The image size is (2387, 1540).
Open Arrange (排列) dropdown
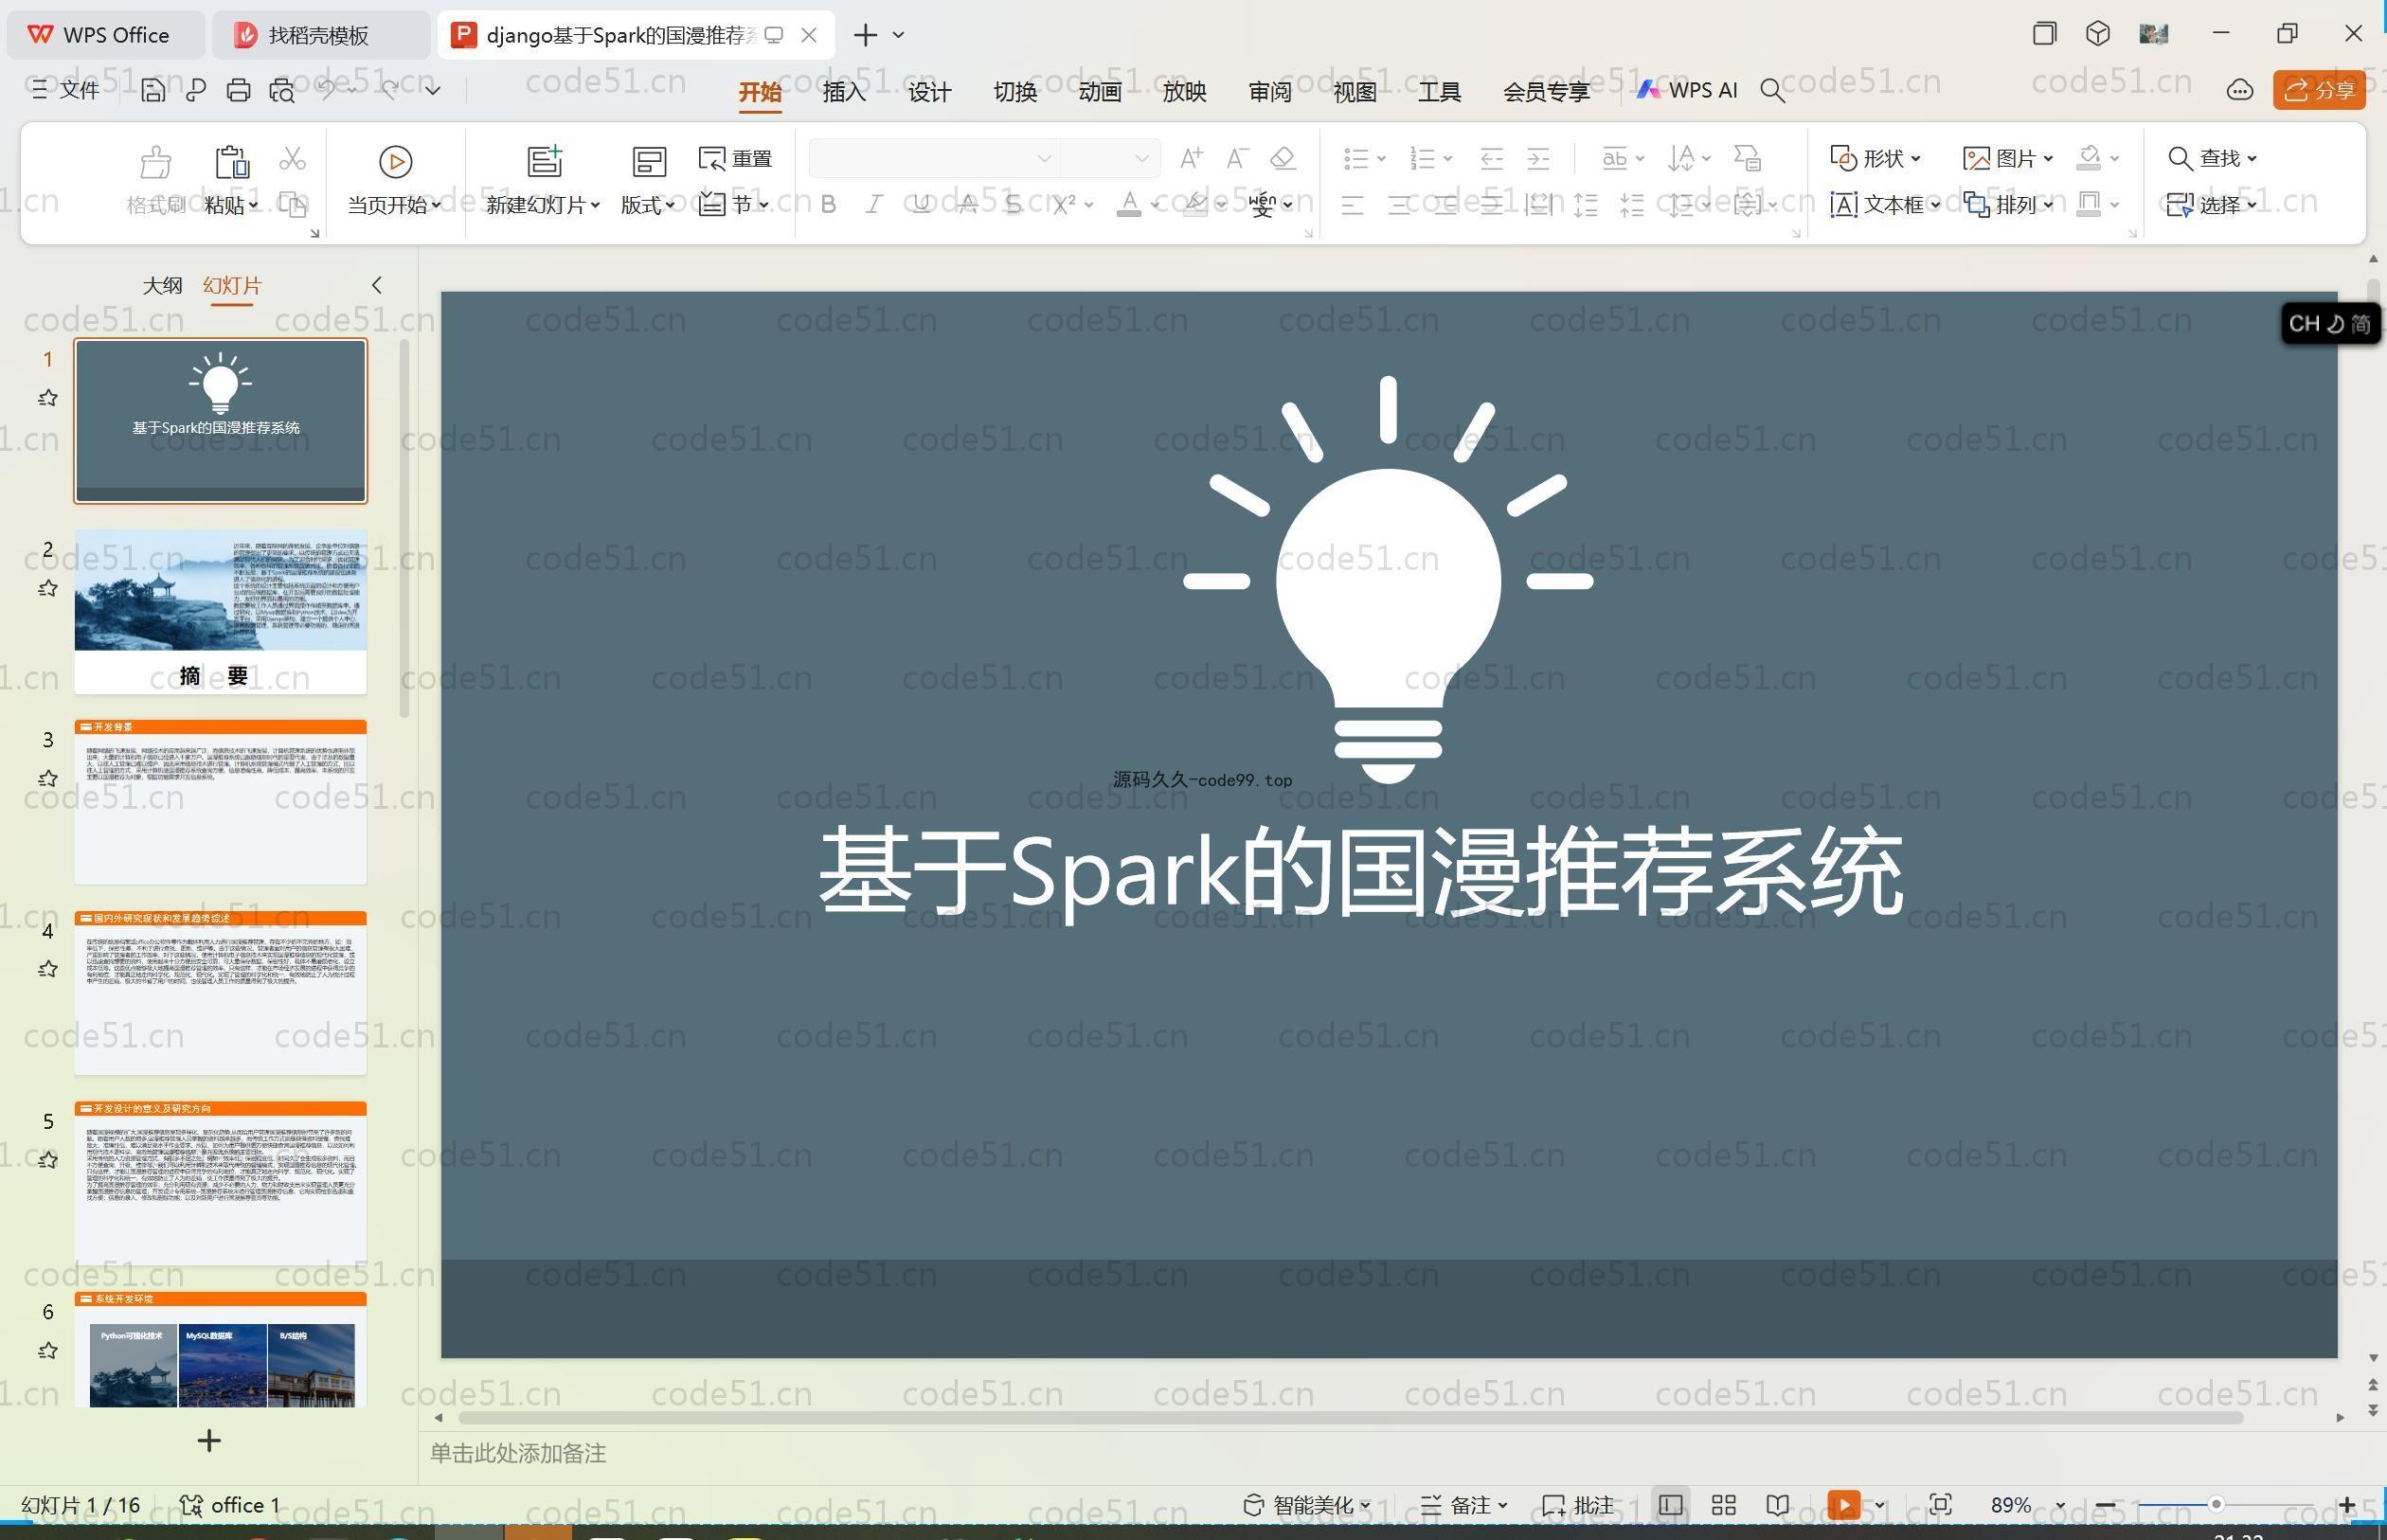[2008, 204]
